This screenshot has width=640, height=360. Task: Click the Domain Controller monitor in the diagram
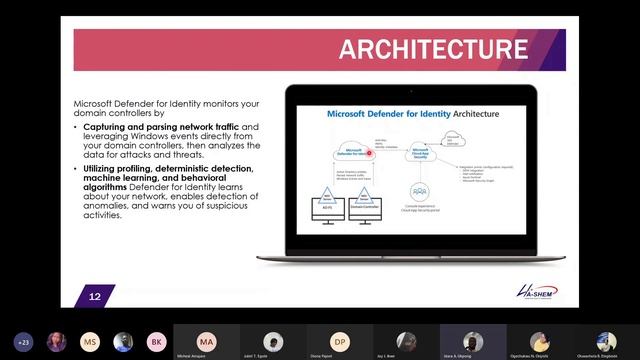click(365, 211)
